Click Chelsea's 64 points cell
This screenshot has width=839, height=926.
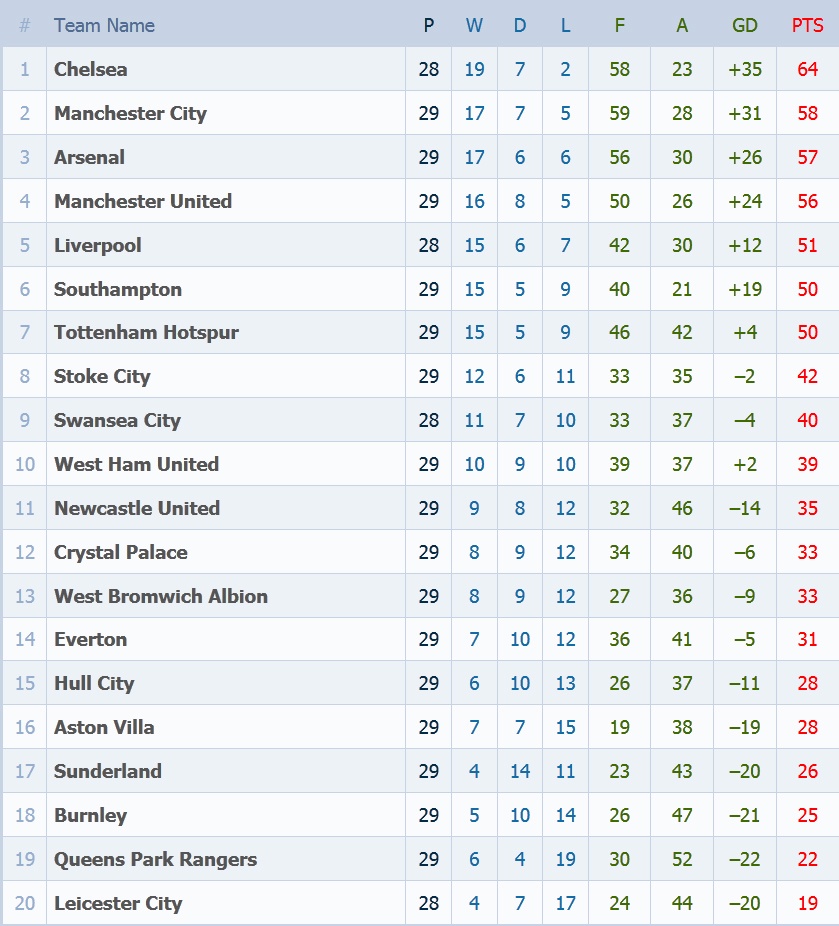pos(807,69)
